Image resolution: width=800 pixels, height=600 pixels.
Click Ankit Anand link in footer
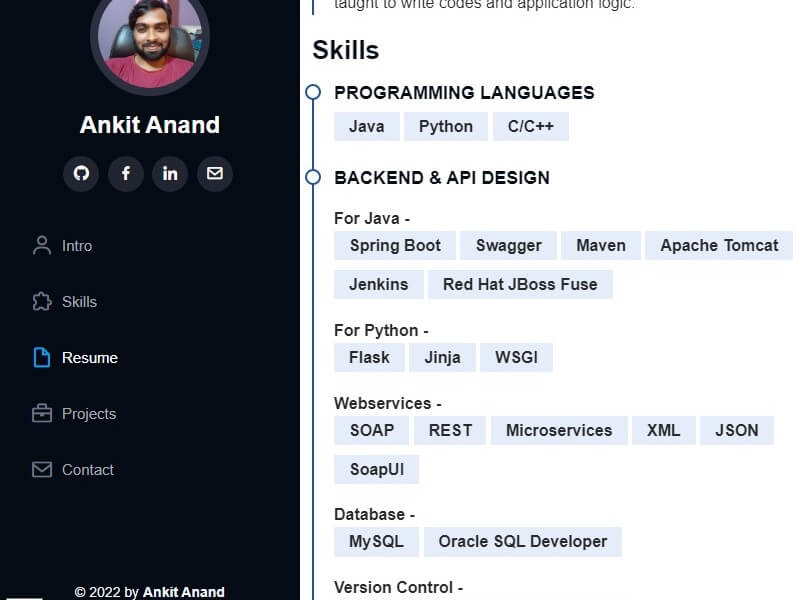pos(184,592)
